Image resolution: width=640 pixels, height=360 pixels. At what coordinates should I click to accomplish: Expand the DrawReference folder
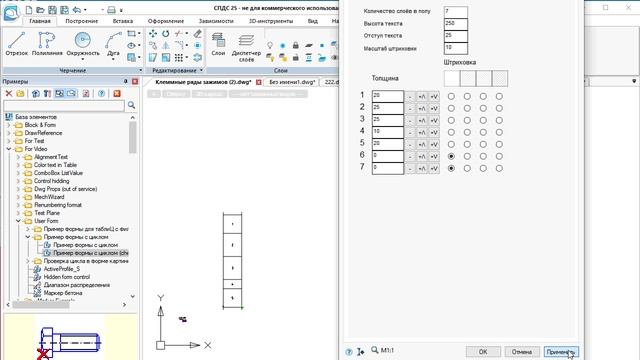(9, 133)
